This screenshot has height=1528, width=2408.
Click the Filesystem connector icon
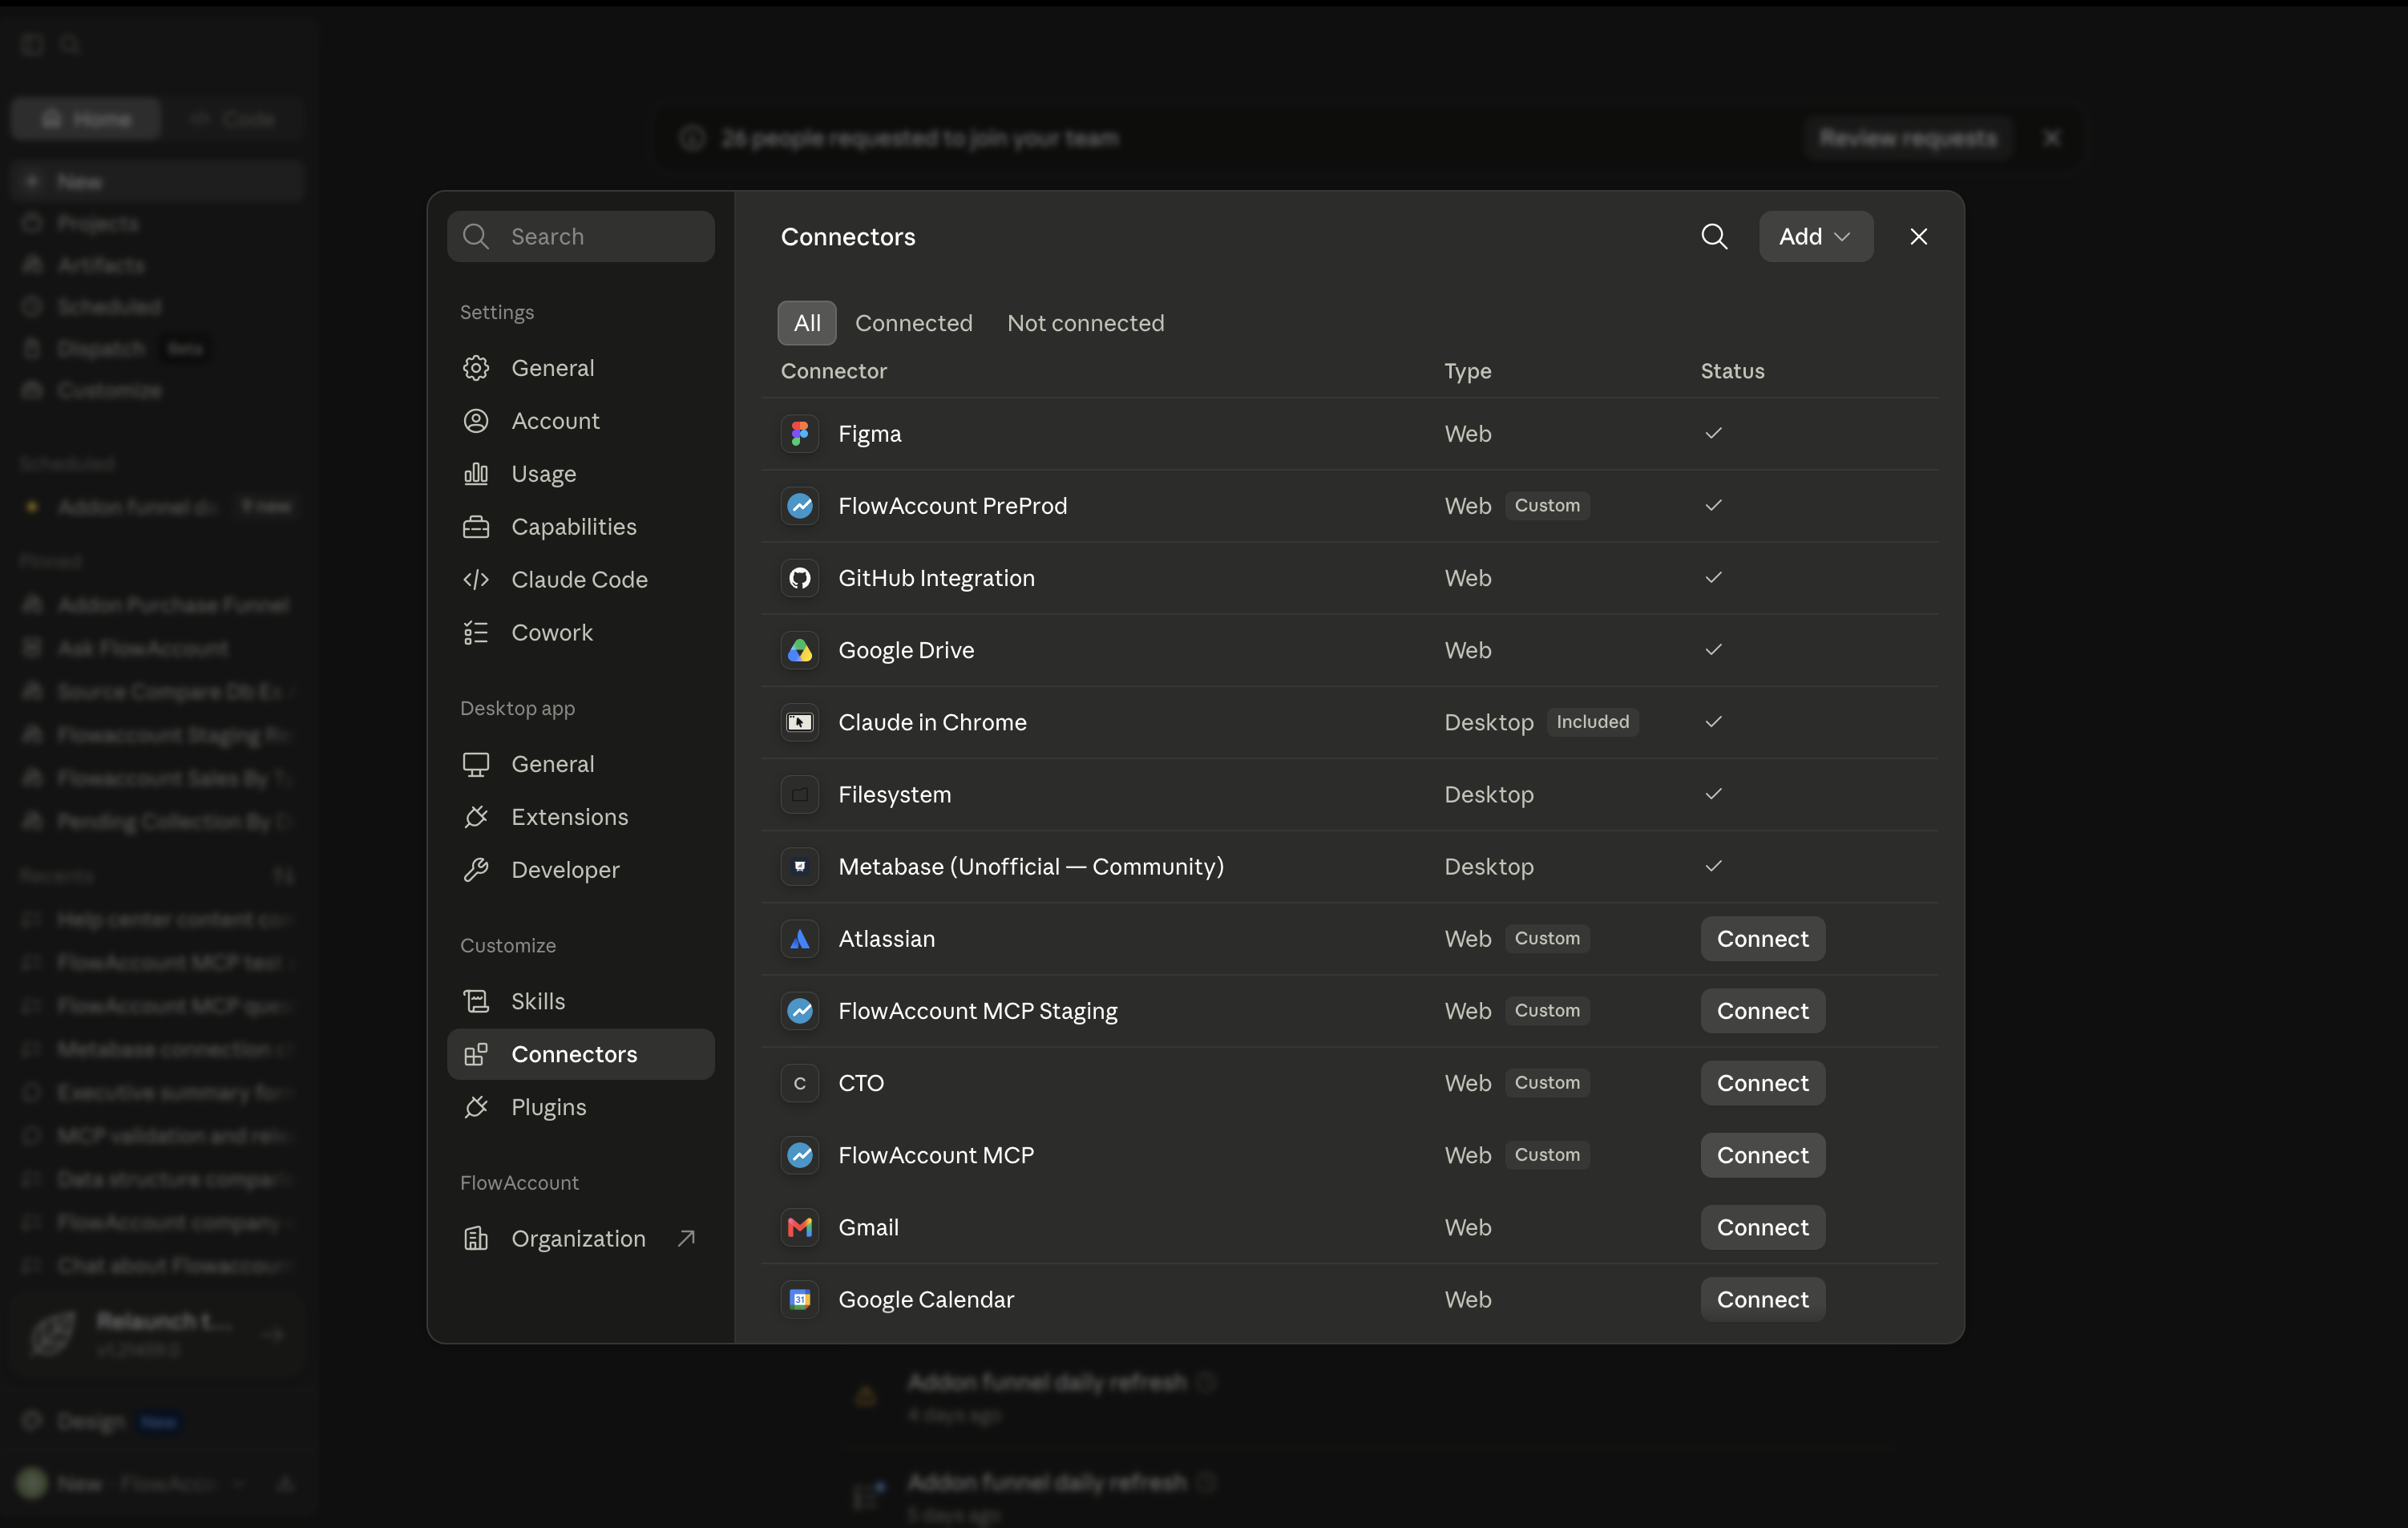pyautogui.click(x=799, y=794)
